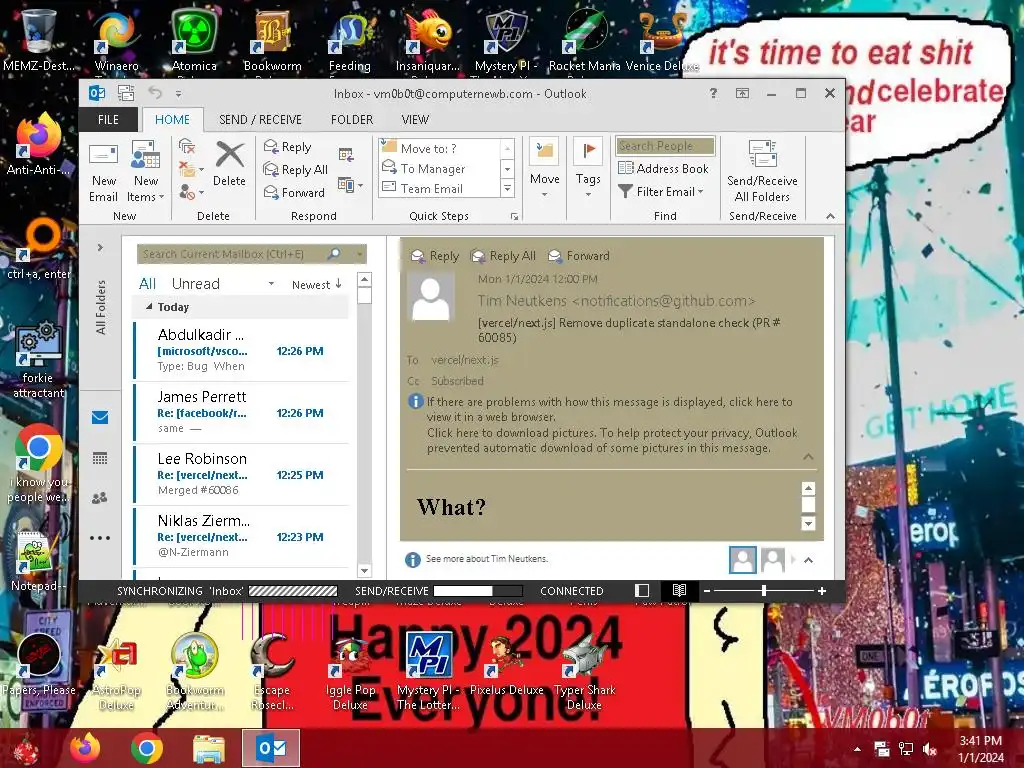Click the Undo icon in the title bar
The height and width of the screenshot is (768, 1024).
pos(155,93)
